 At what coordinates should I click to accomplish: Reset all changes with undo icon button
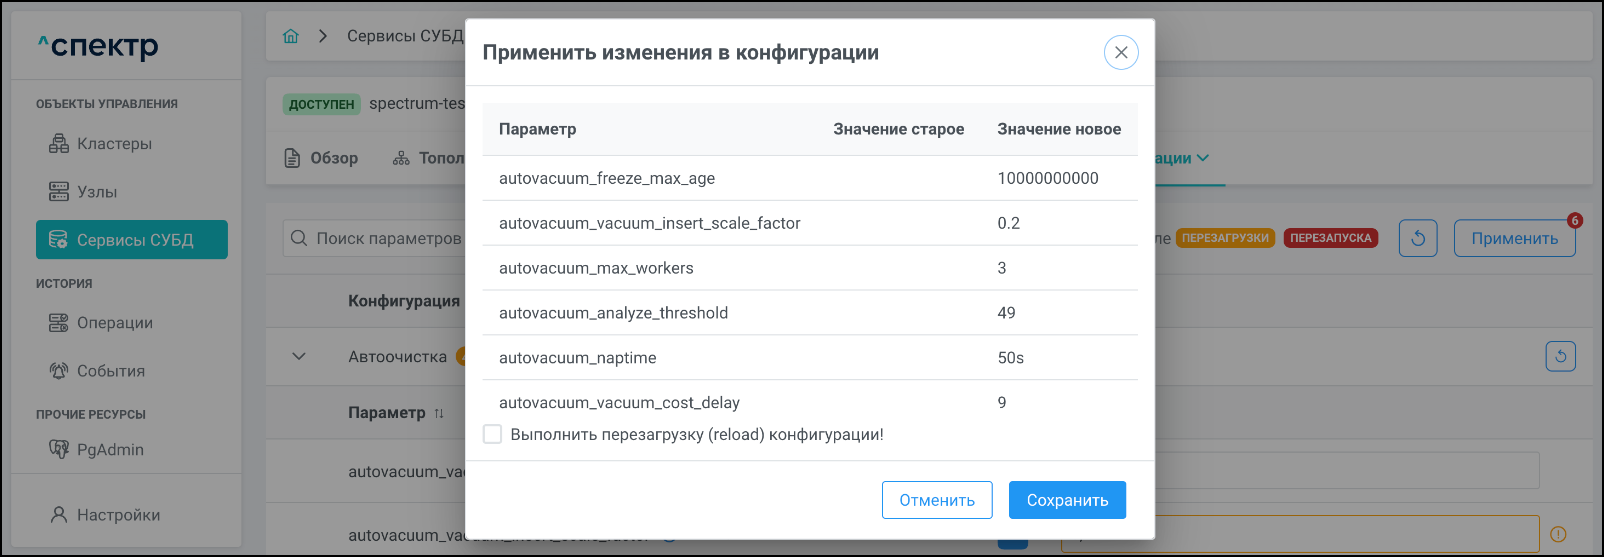[x=1418, y=238]
